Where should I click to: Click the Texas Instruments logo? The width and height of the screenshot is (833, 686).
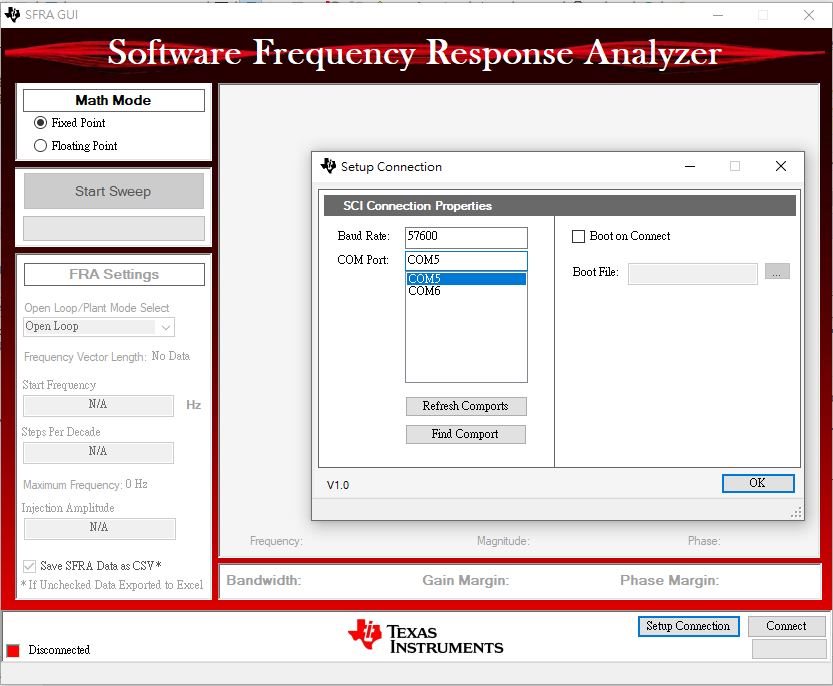[426, 637]
